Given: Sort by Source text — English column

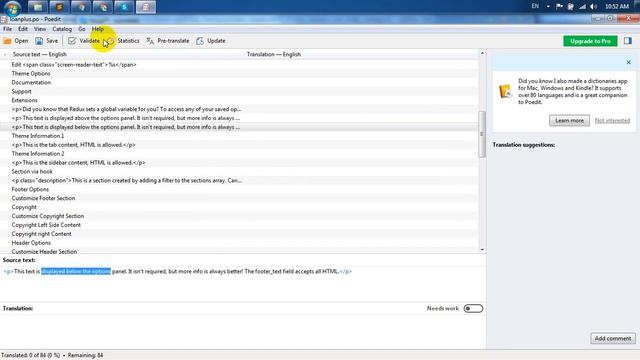Looking at the screenshot, I should tap(40, 54).
